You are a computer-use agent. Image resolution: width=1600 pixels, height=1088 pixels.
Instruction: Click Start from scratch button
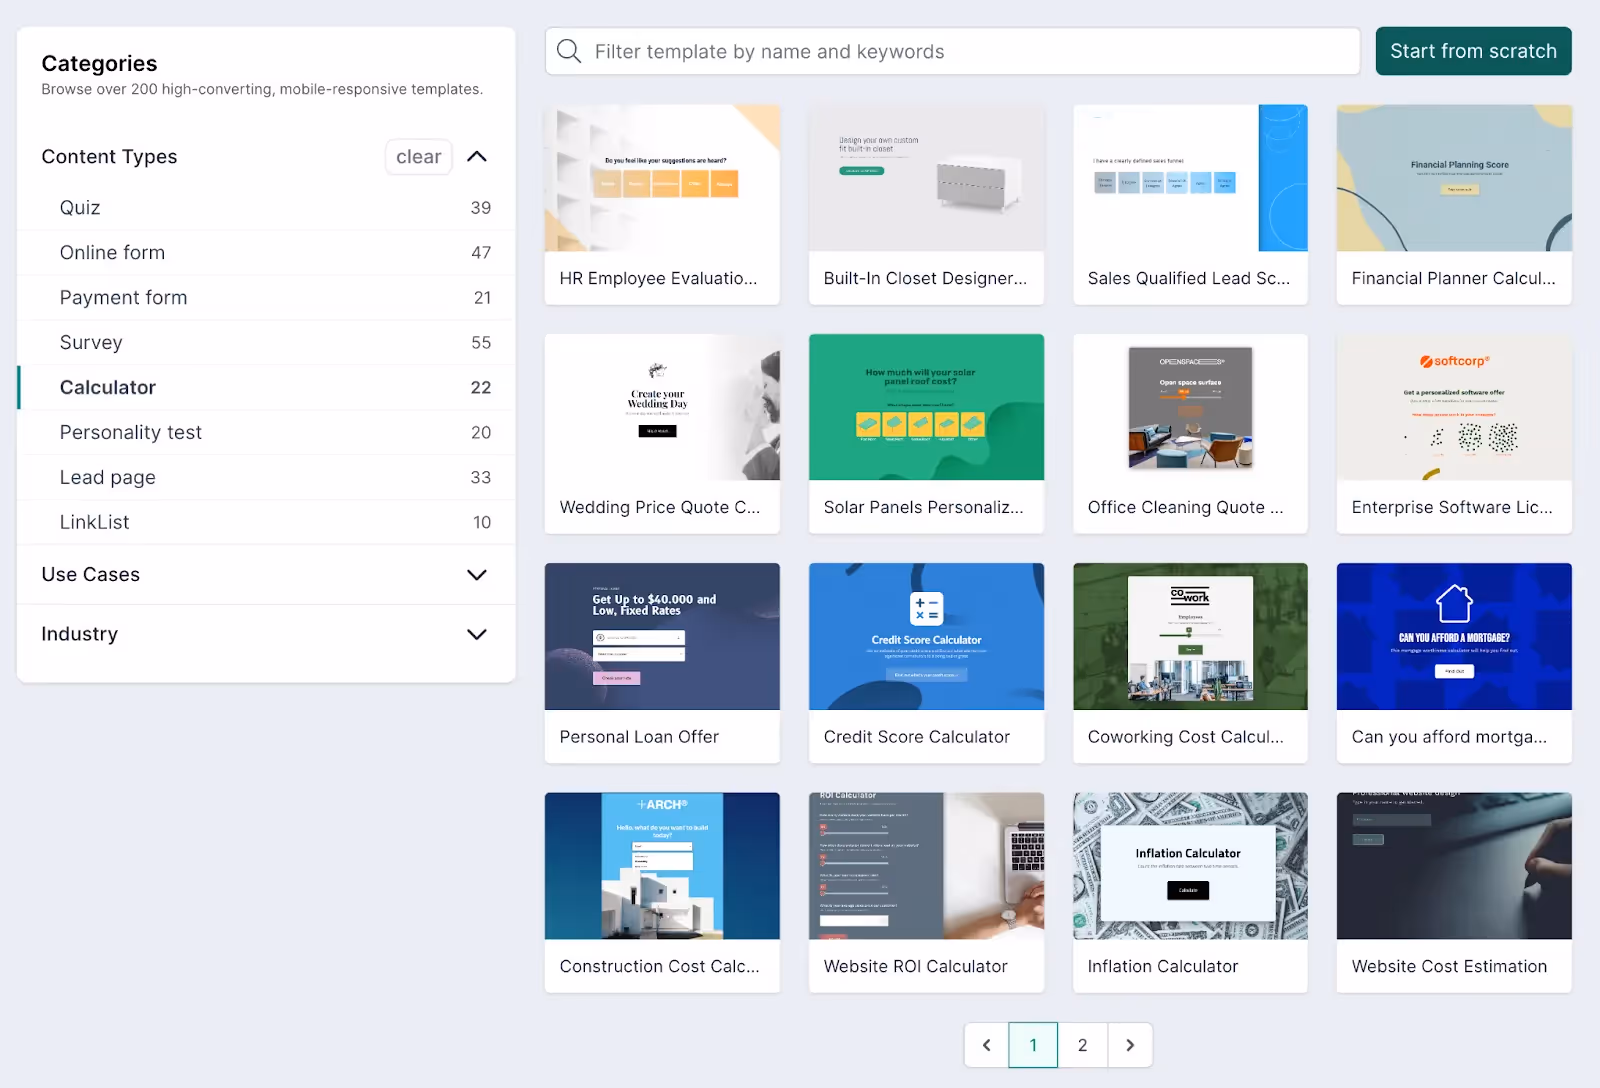(x=1473, y=51)
